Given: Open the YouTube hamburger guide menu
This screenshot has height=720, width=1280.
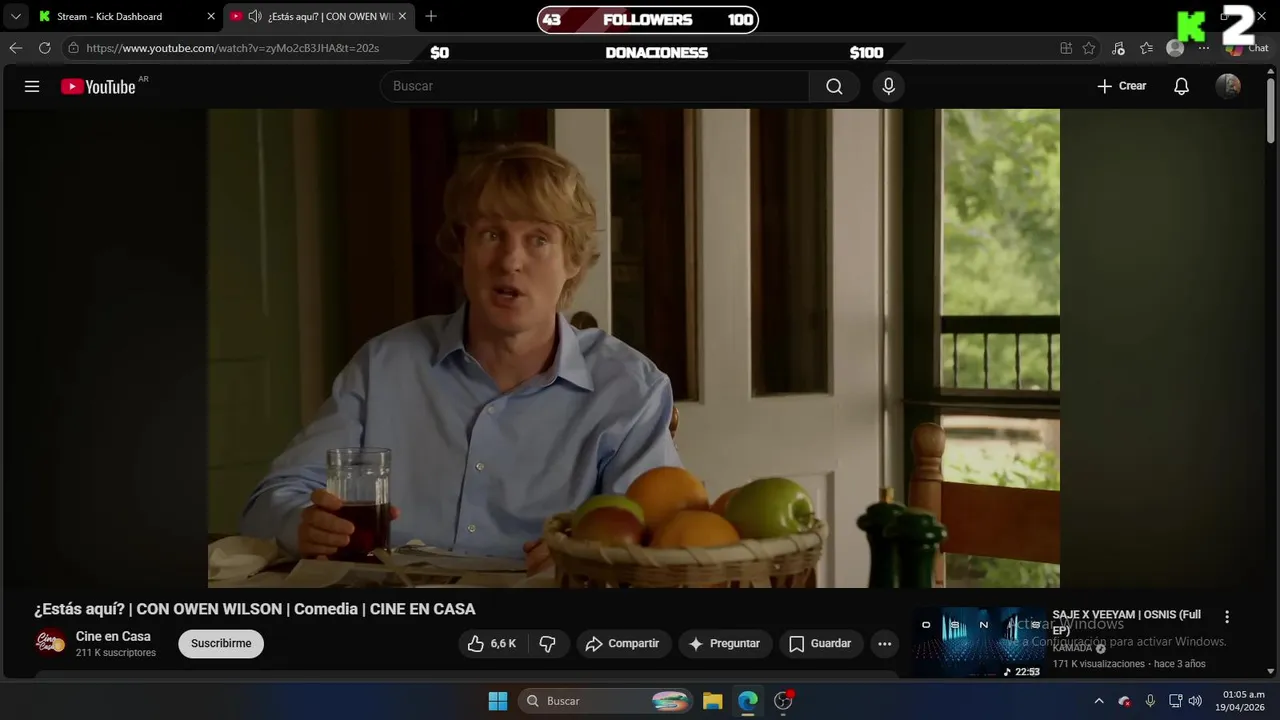Looking at the screenshot, I should coord(32,86).
